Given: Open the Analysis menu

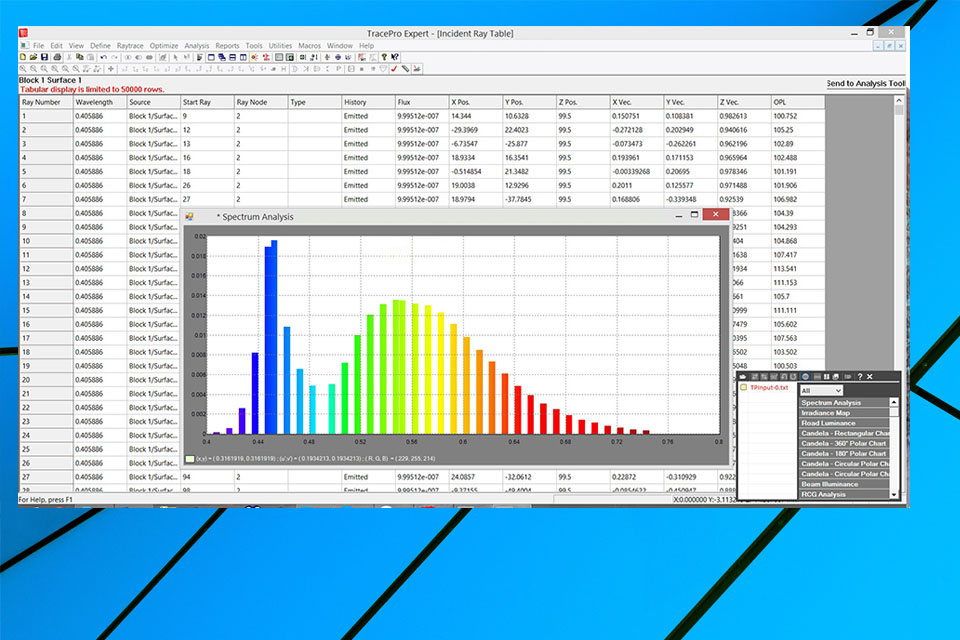Looking at the screenshot, I should coord(196,46).
